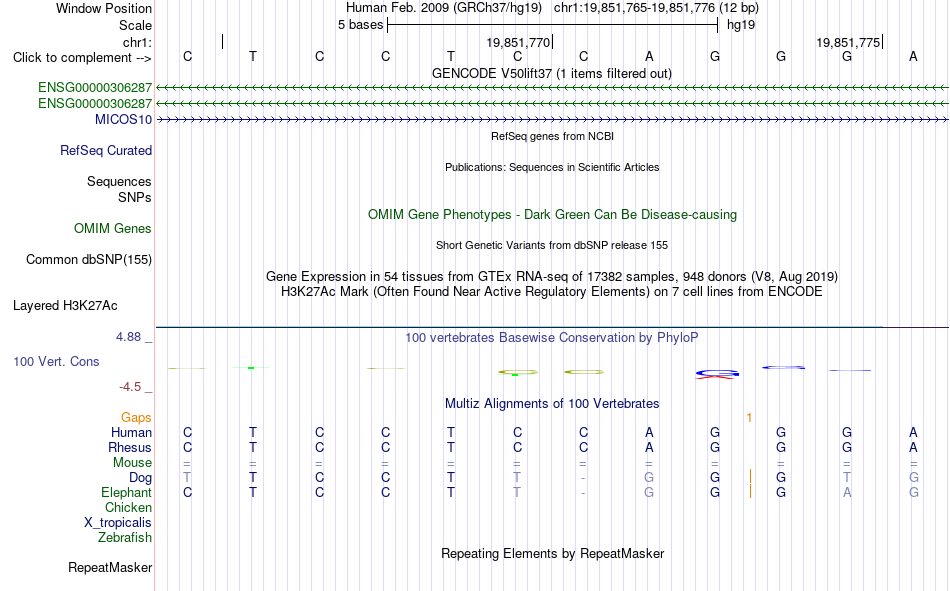Screen dimensions: 950x591
Task: Select the Zebrafish alignment row label
Action: 125,538
